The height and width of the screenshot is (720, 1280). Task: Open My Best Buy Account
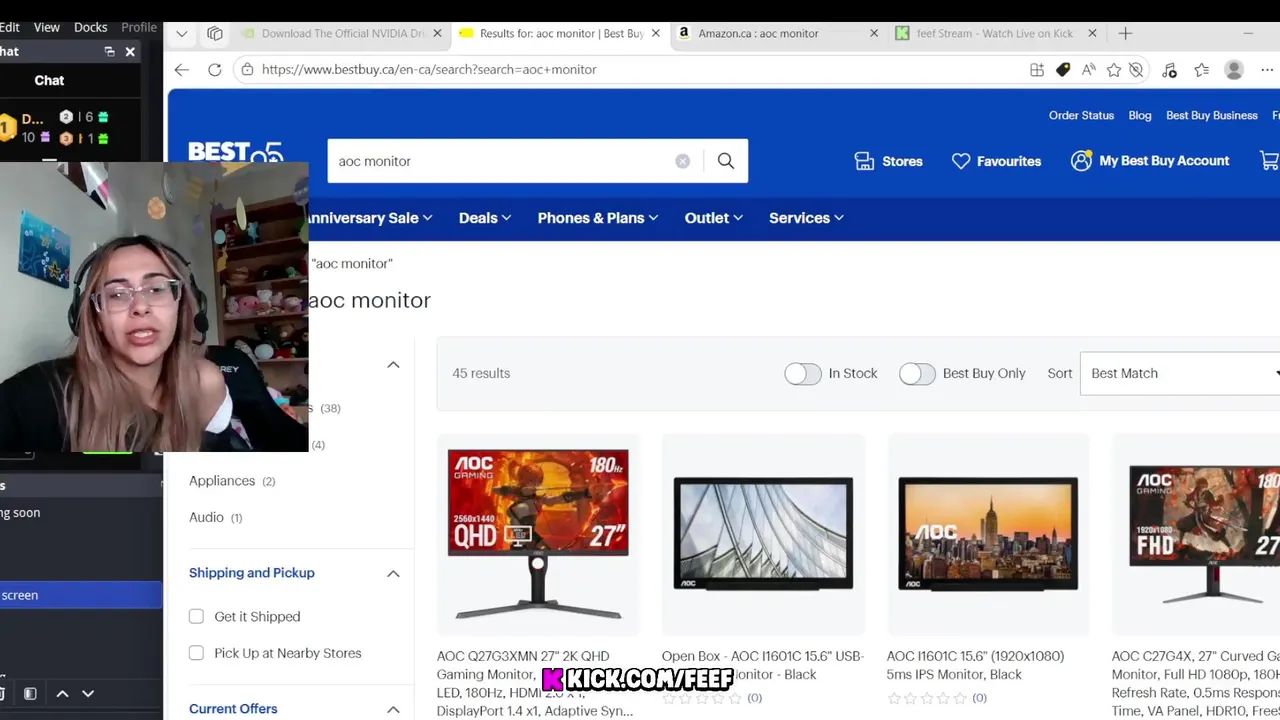pyautogui.click(x=1150, y=161)
